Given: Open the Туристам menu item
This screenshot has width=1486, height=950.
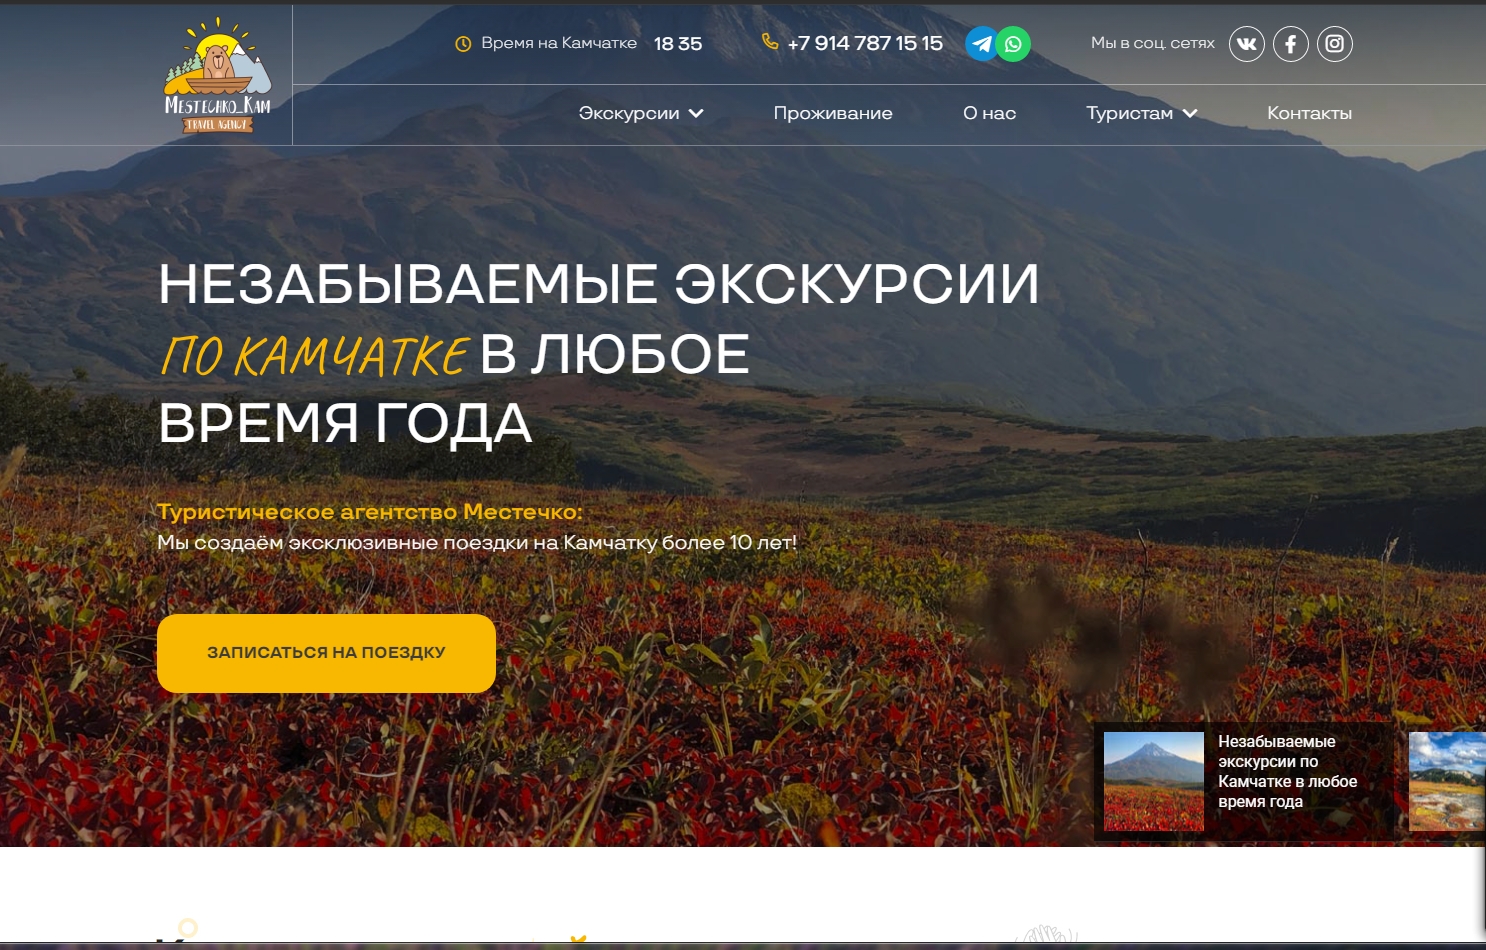Looking at the screenshot, I should [x=1130, y=113].
